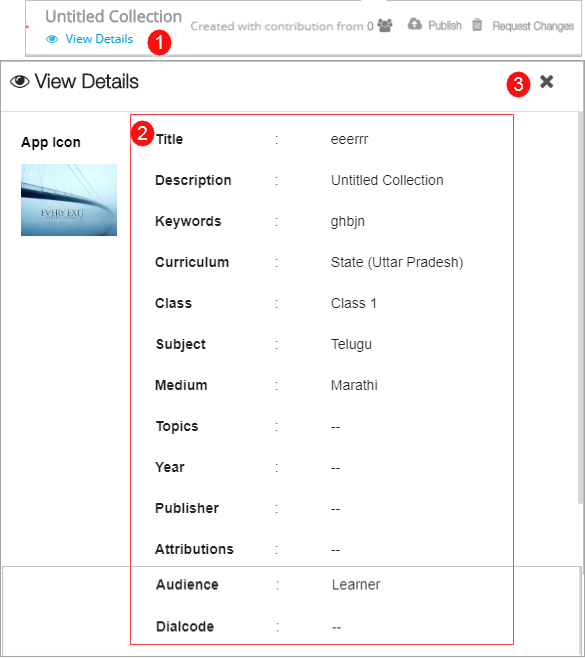Image resolution: width=585 pixels, height=658 pixels.
Task: Click the Medium value Marathi
Action: coord(354,385)
